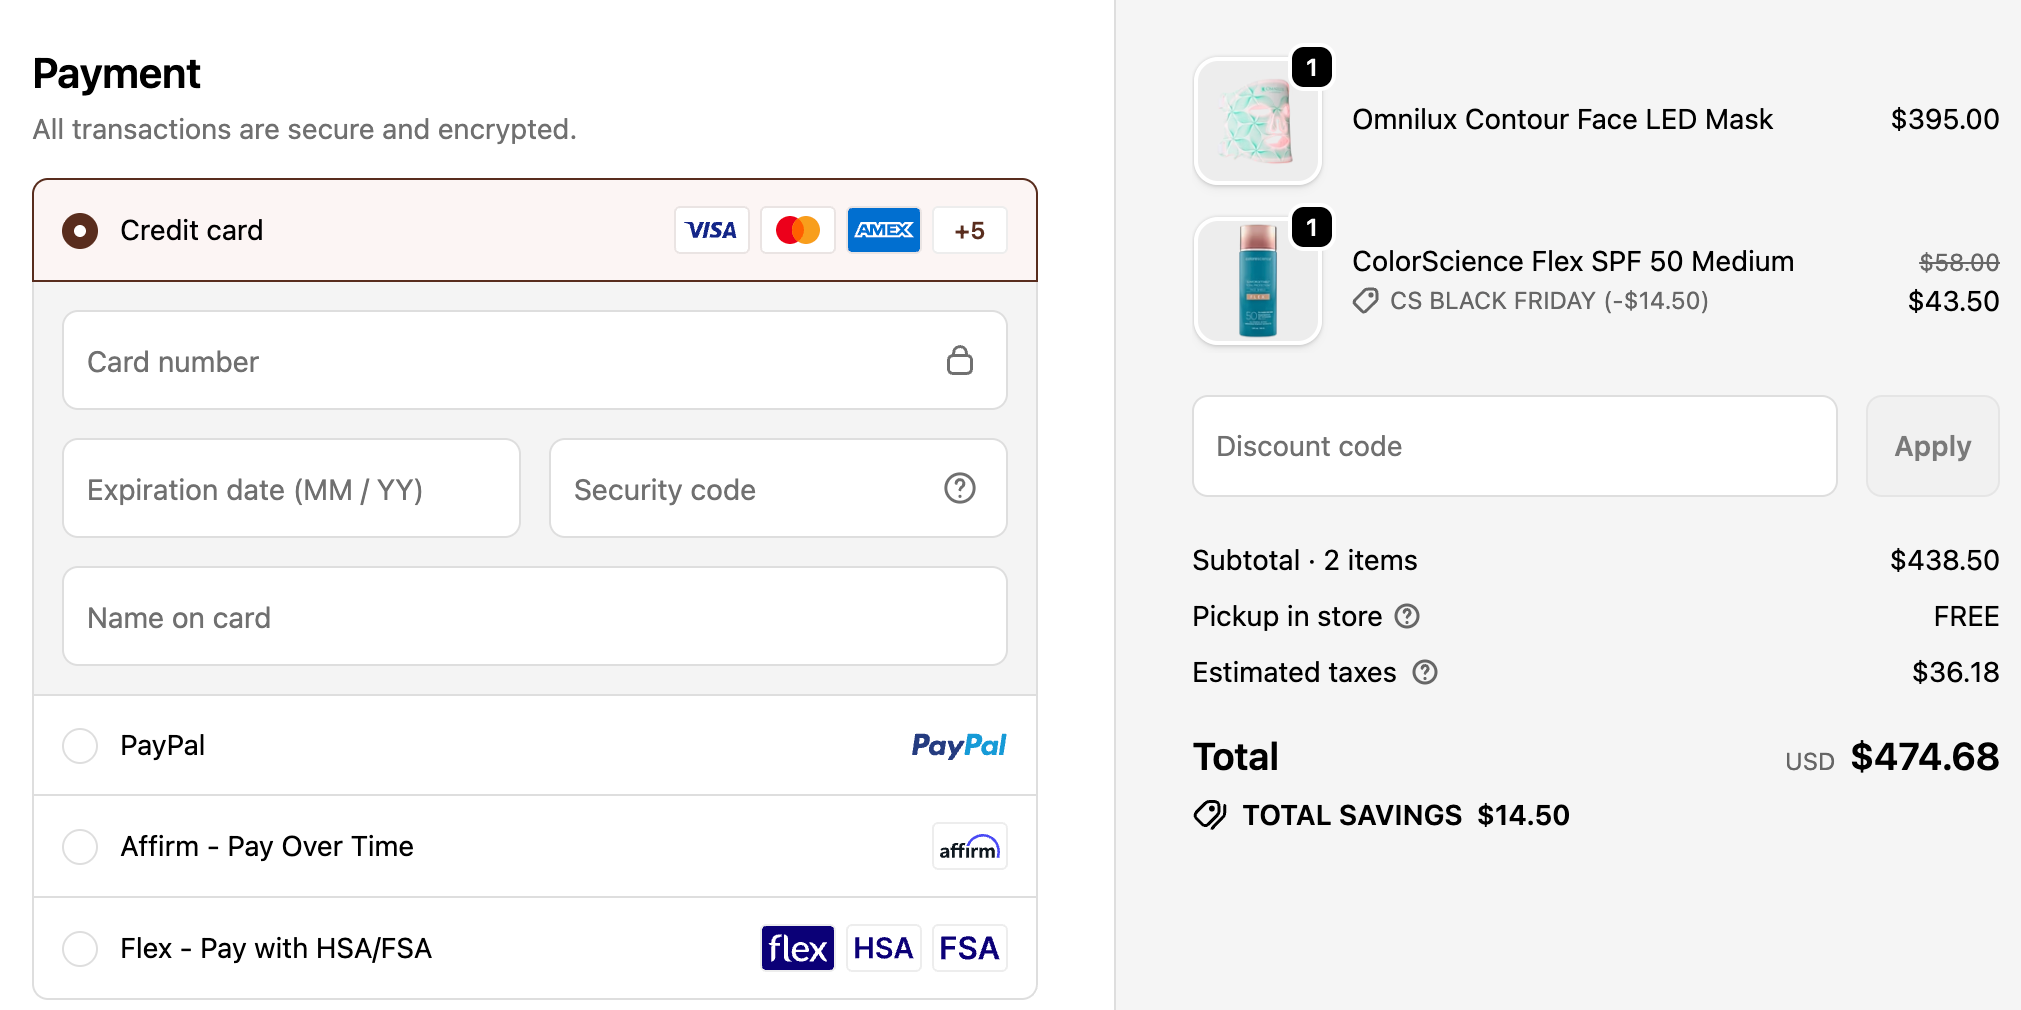
Task: Click the Flex logo badge
Action: (x=797, y=948)
